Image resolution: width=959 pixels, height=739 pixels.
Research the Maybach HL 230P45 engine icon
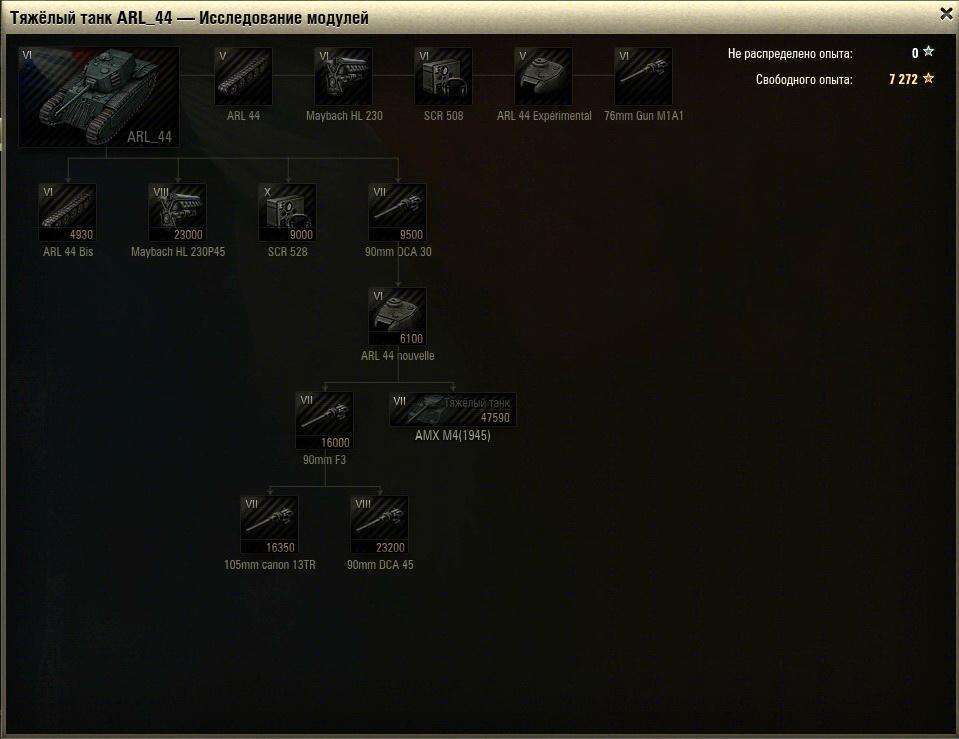pyautogui.click(x=177, y=212)
